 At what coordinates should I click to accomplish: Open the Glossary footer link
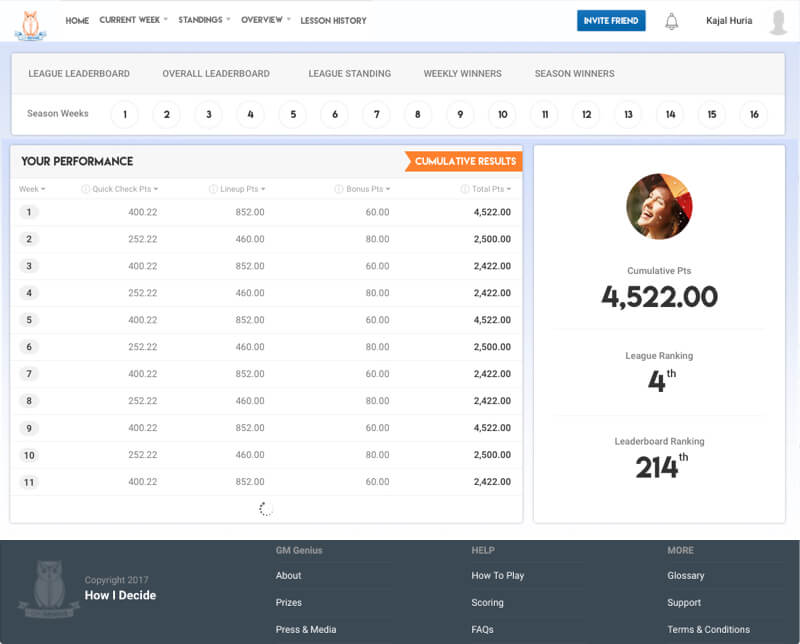pyautogui.click(x=686, y=575)
